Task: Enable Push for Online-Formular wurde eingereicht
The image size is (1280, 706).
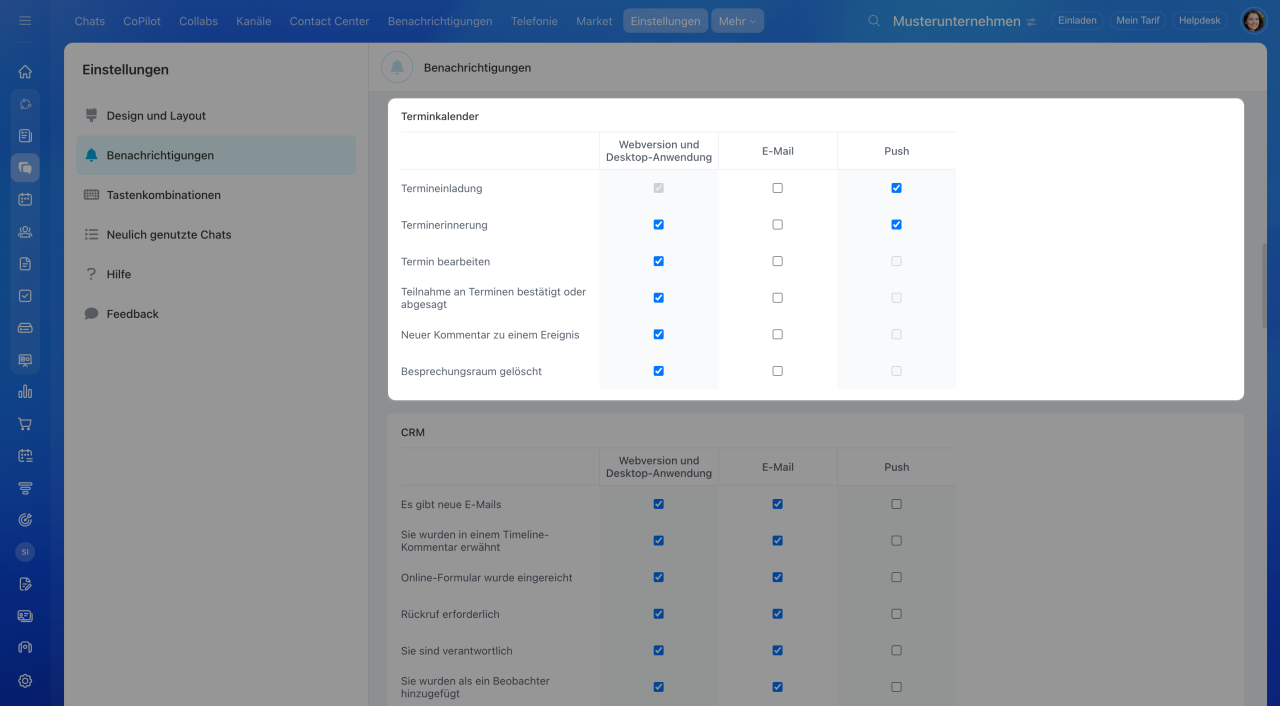Action: [896, 577]
